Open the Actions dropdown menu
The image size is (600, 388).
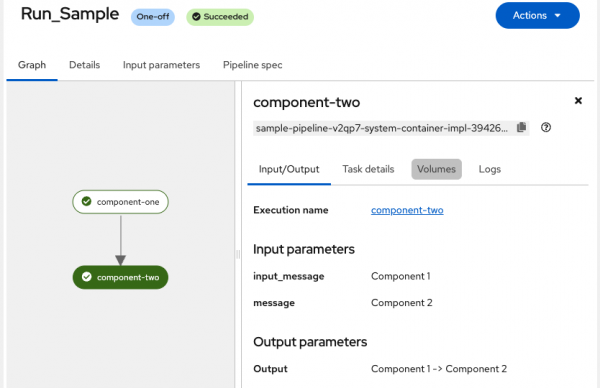point(537,15)
